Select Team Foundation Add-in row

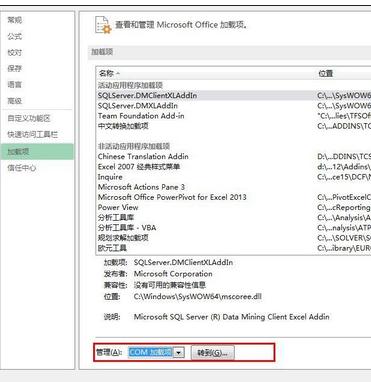tap(233, 116)
